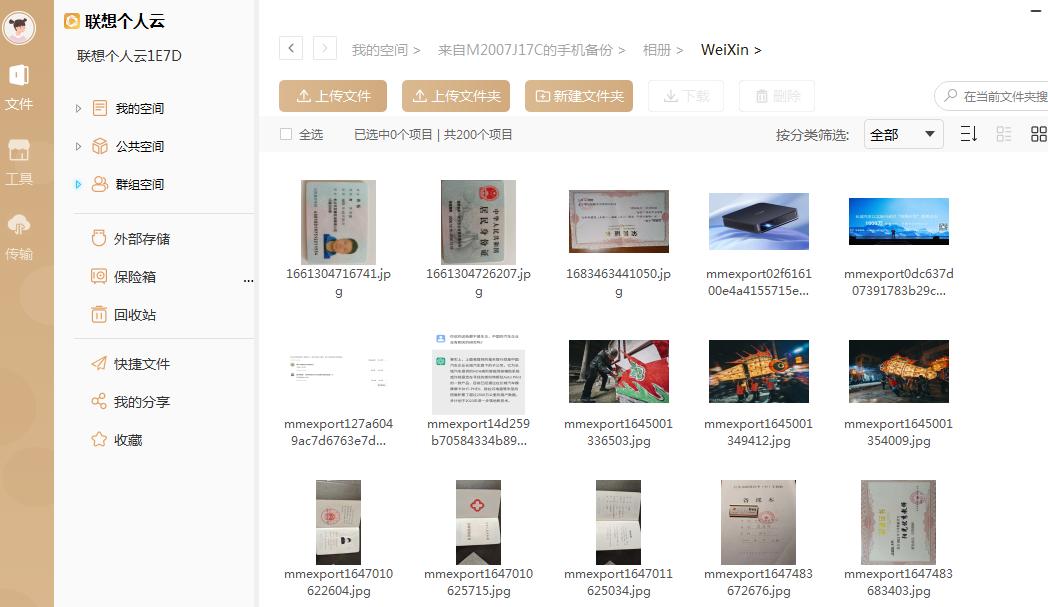Click the sort order icon
The width and height of the screenshot is (1048, 607).
[967, 133]
